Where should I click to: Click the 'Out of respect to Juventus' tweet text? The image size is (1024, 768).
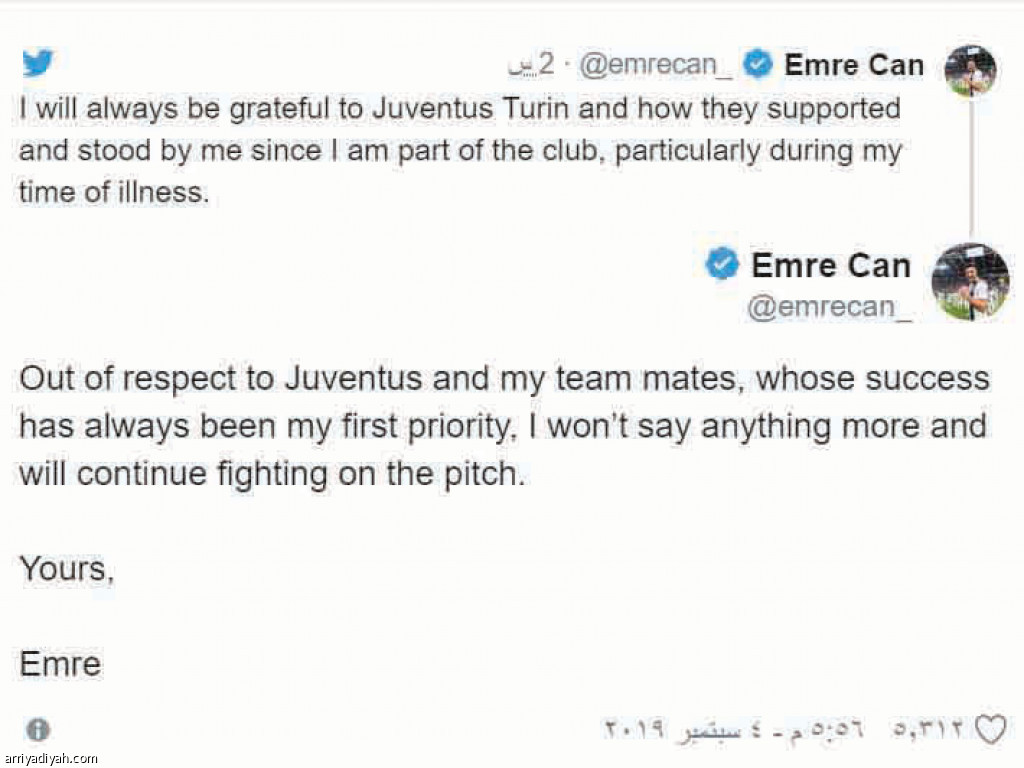(504, 427)
